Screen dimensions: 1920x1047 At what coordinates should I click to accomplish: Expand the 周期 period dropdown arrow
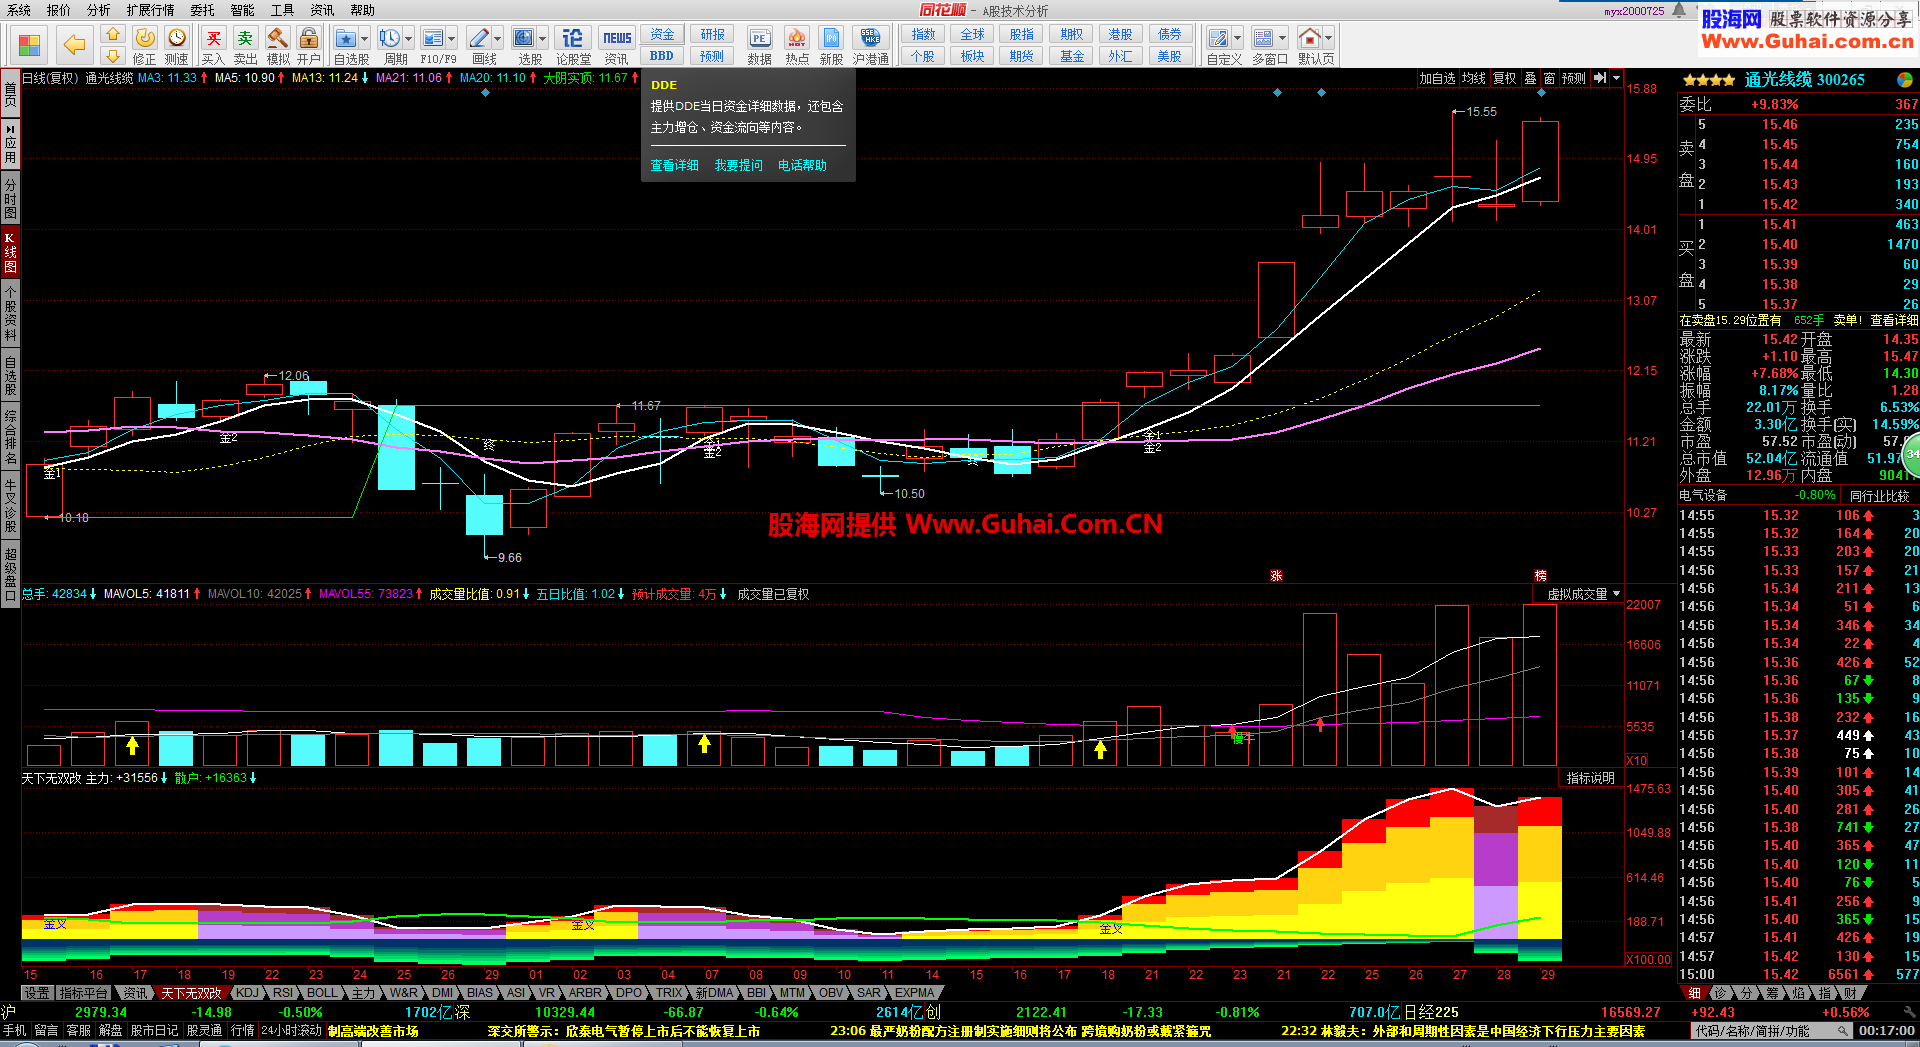coord(408,39)
